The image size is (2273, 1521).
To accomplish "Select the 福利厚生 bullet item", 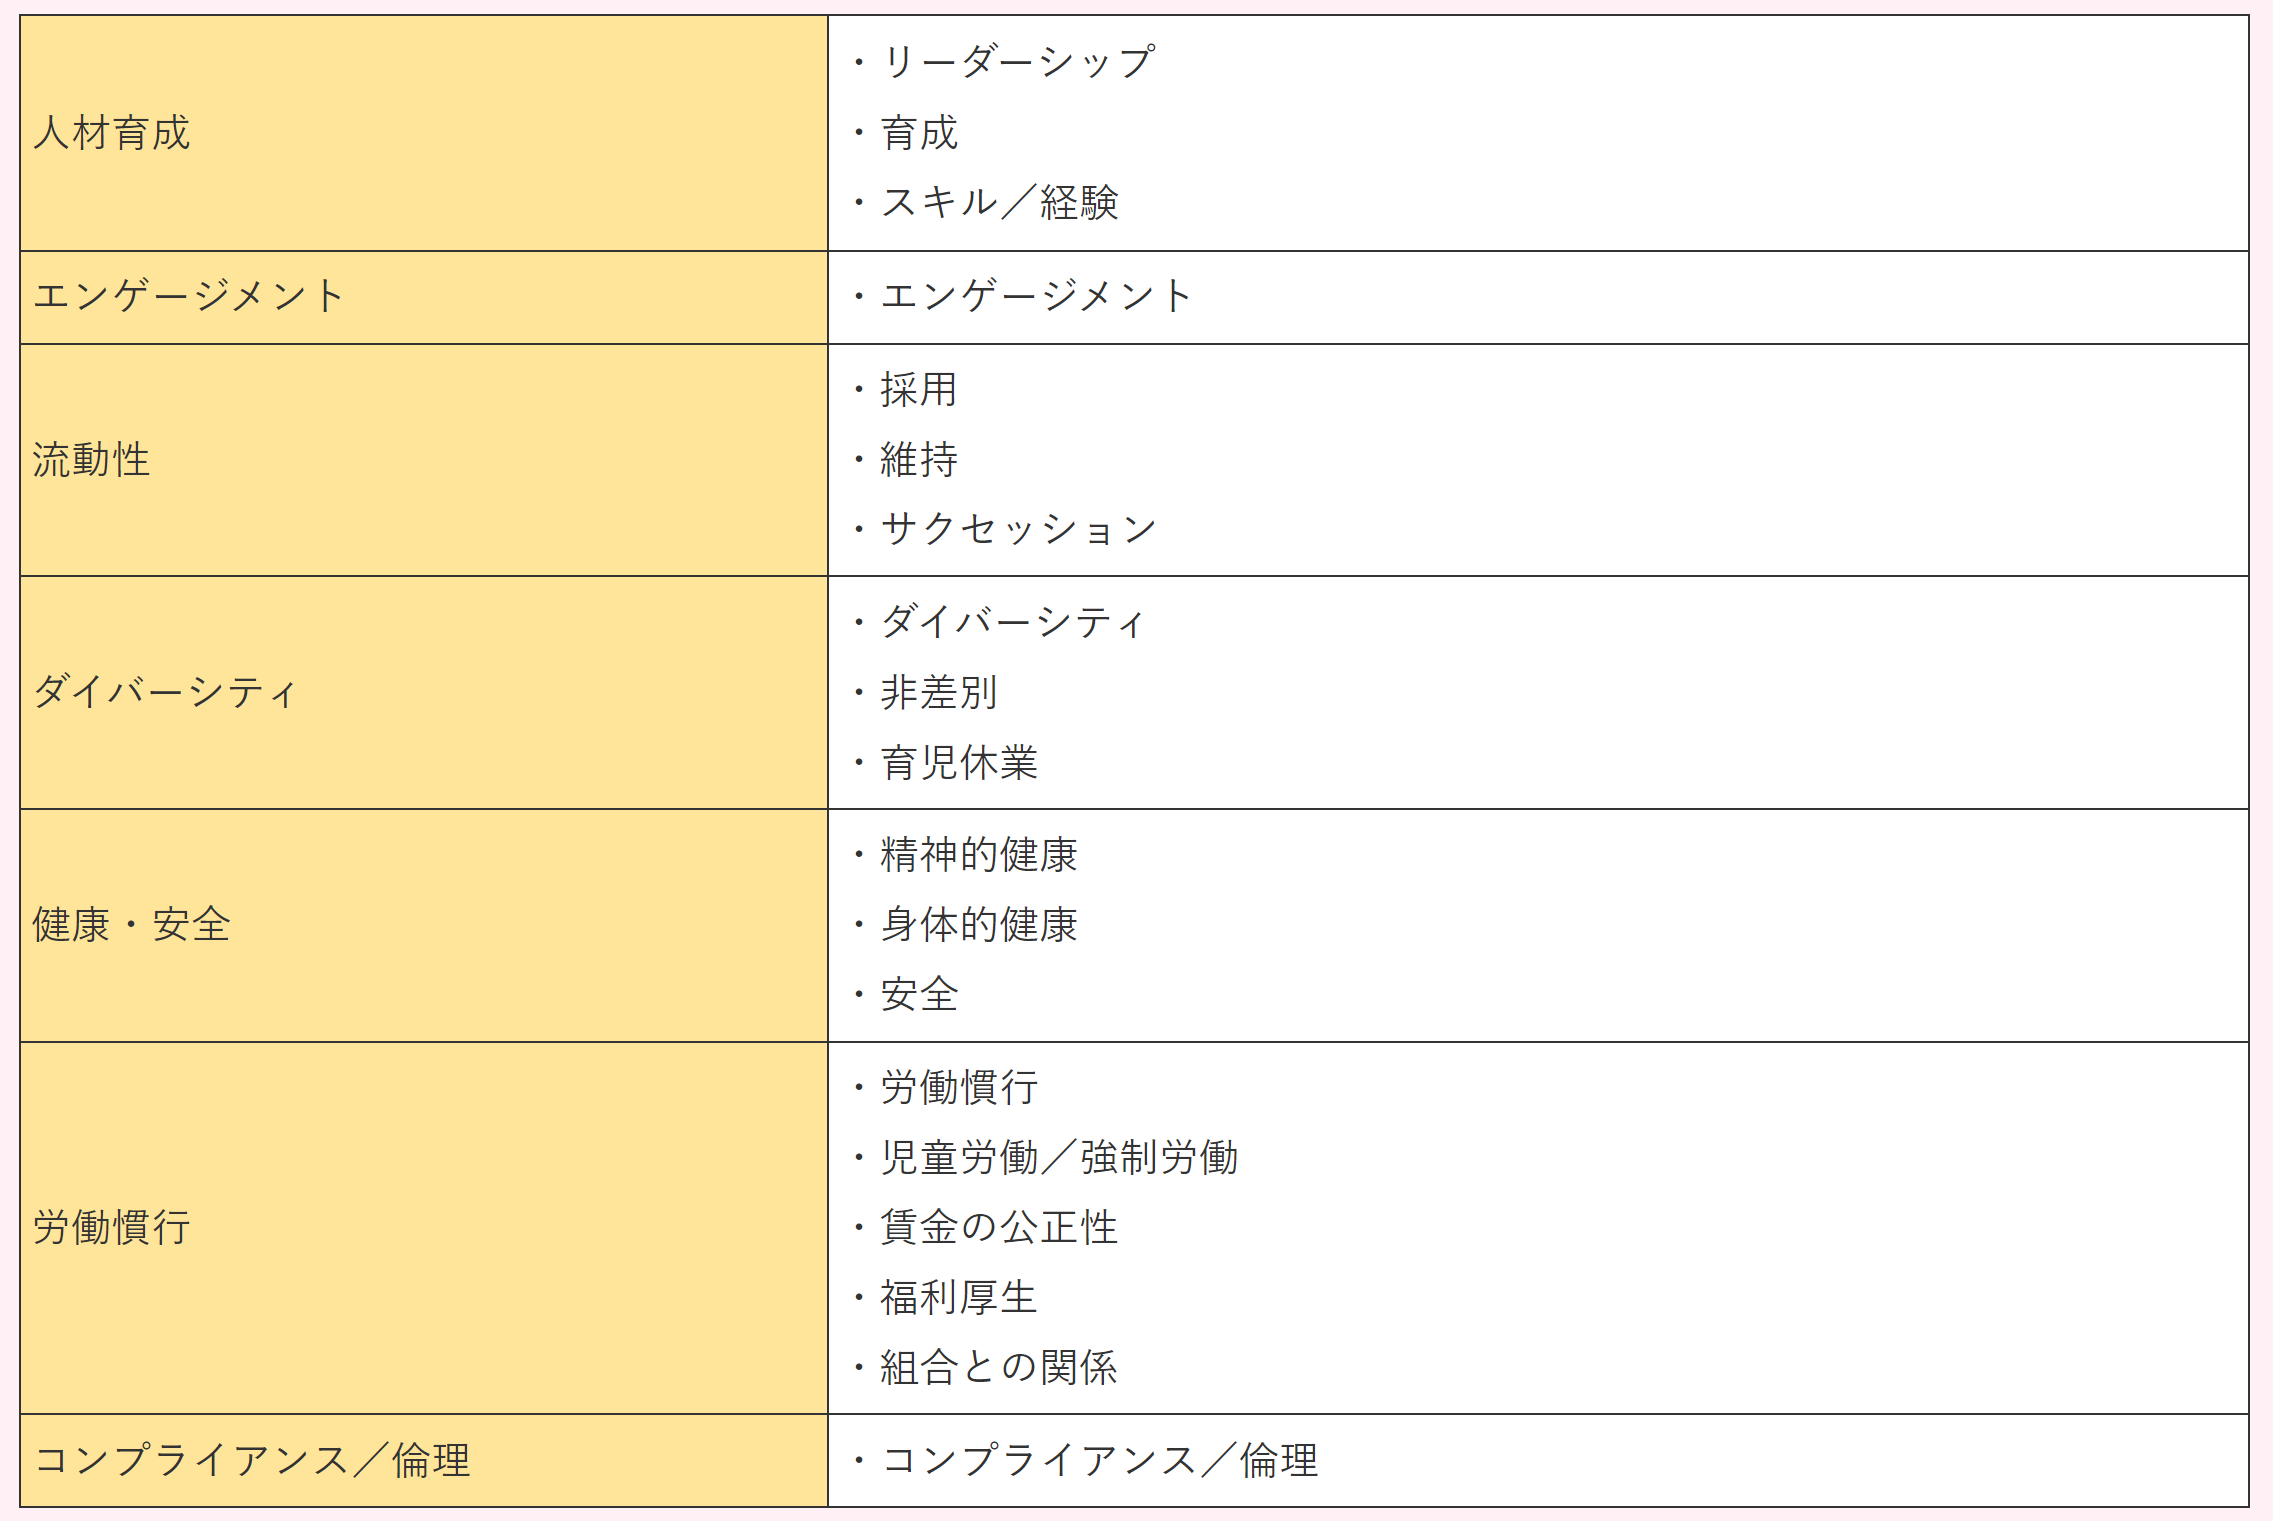I will coord(958,1297).
